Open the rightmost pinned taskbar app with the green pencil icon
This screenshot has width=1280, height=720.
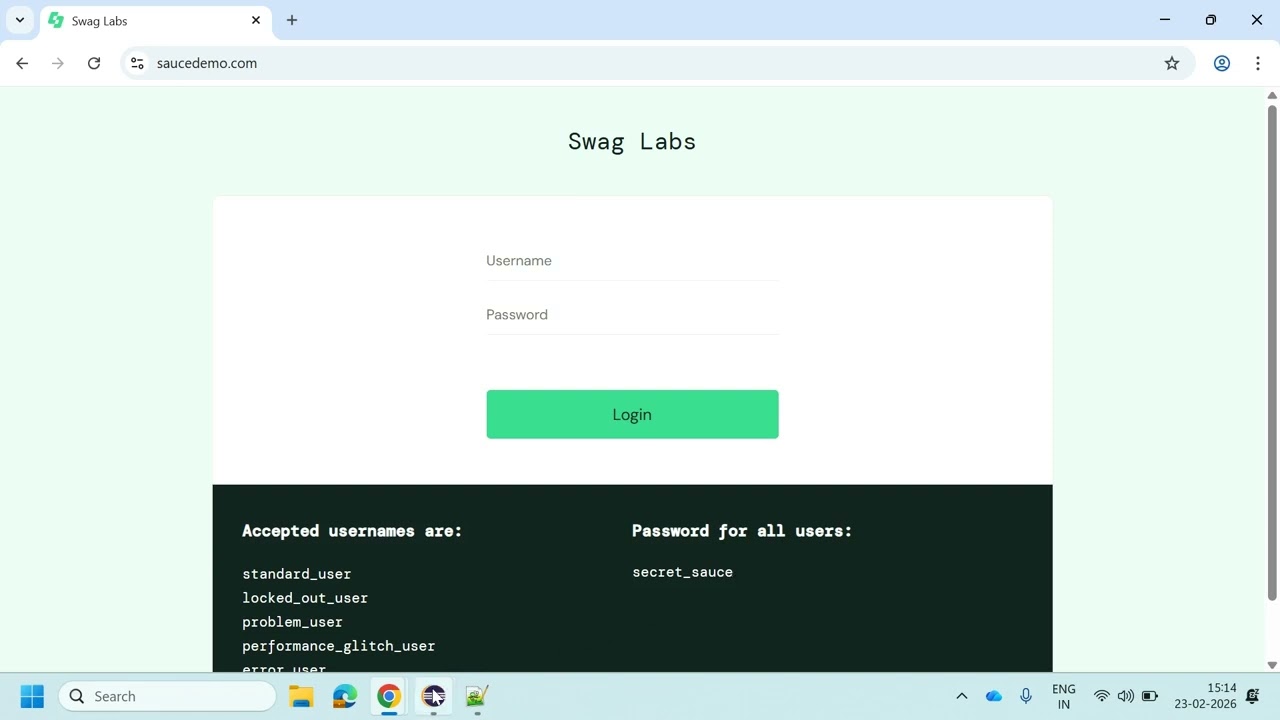tap(477, 696)
